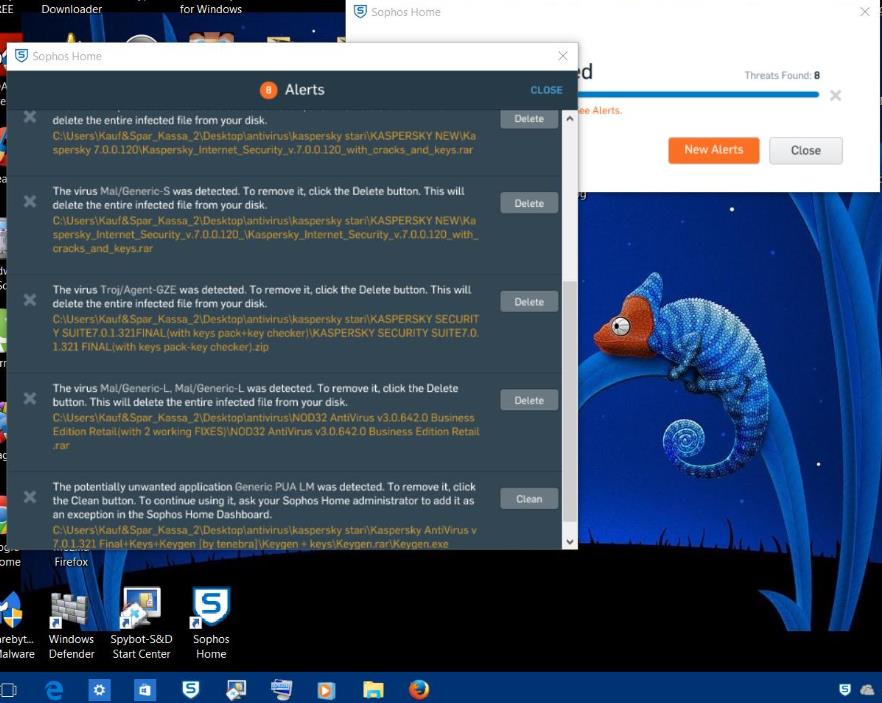Viewport: 882px width, 703px height.
Task: Click the Task View button on taskbar
Action: [8, 690]
